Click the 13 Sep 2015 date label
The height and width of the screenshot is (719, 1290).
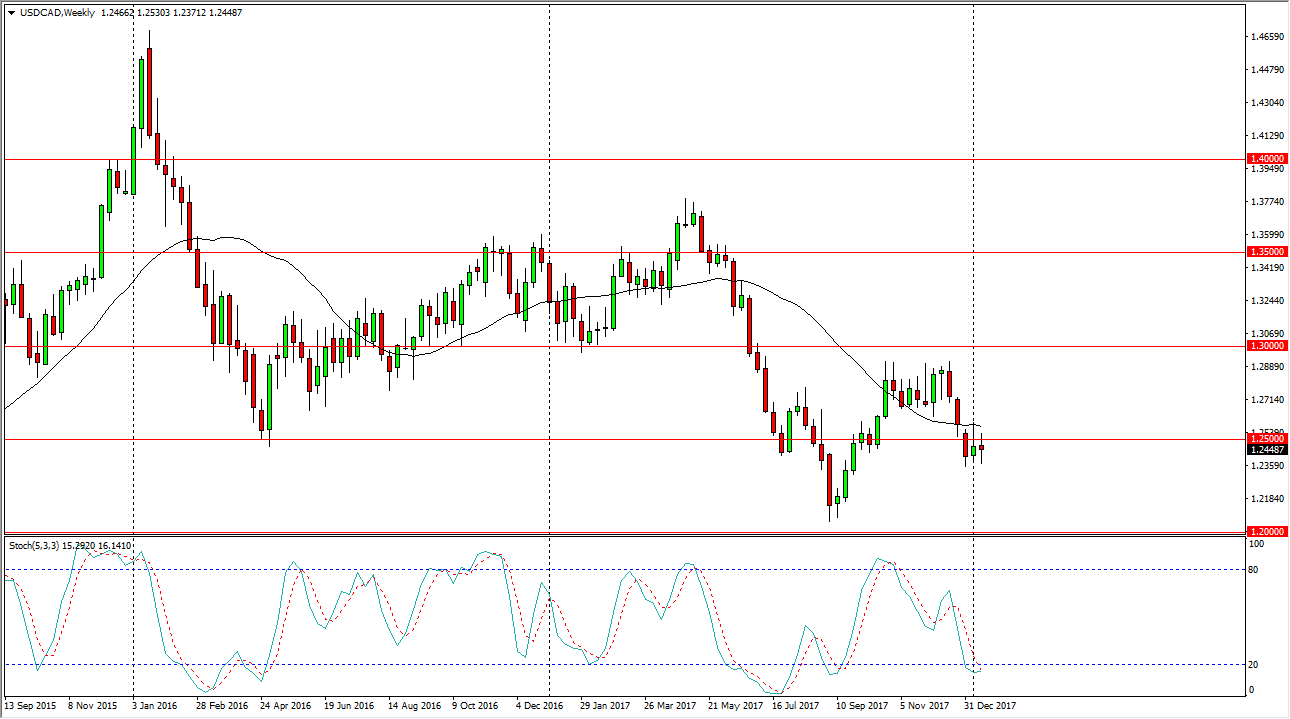[32, 706]
